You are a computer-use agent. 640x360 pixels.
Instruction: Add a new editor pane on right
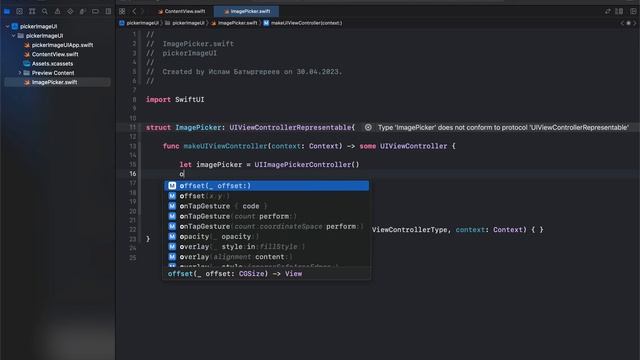point(633,11)
